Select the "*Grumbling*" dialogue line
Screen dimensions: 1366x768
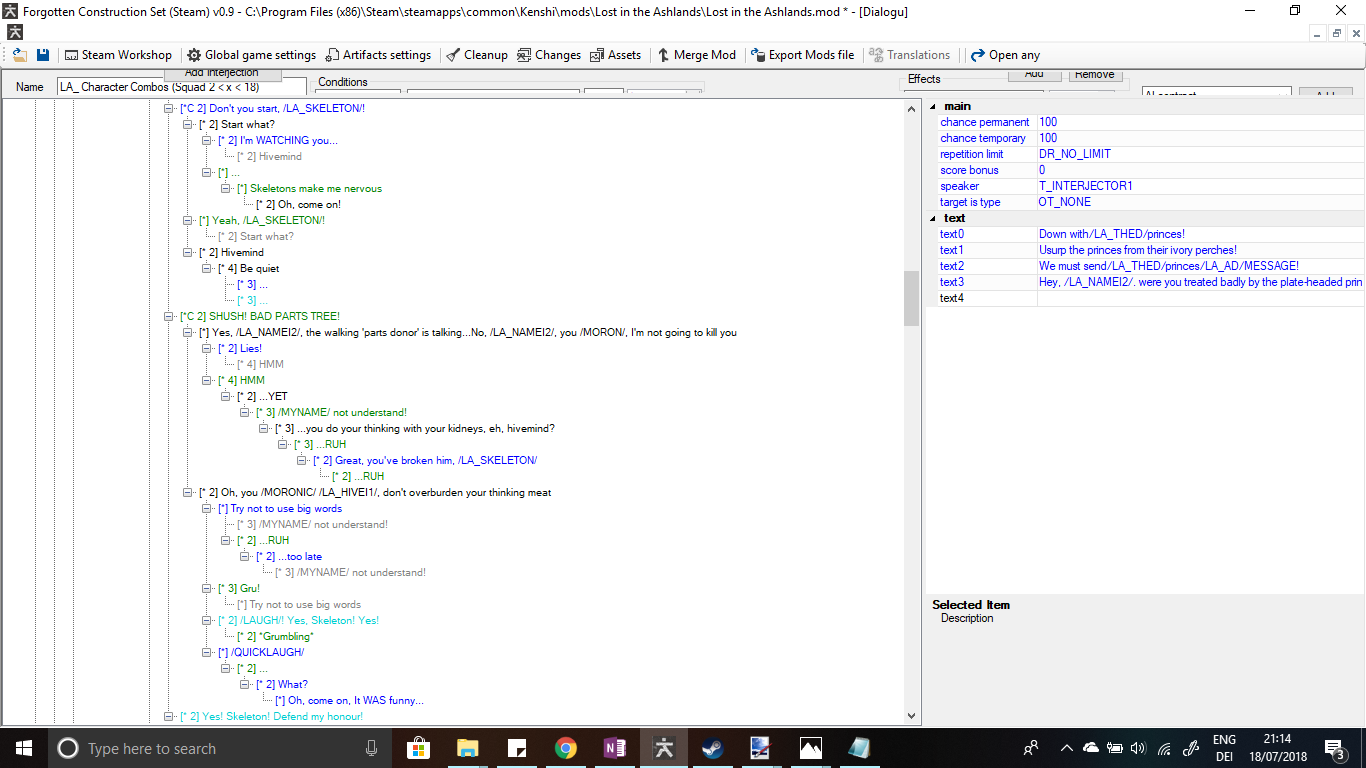coord(275,636)
